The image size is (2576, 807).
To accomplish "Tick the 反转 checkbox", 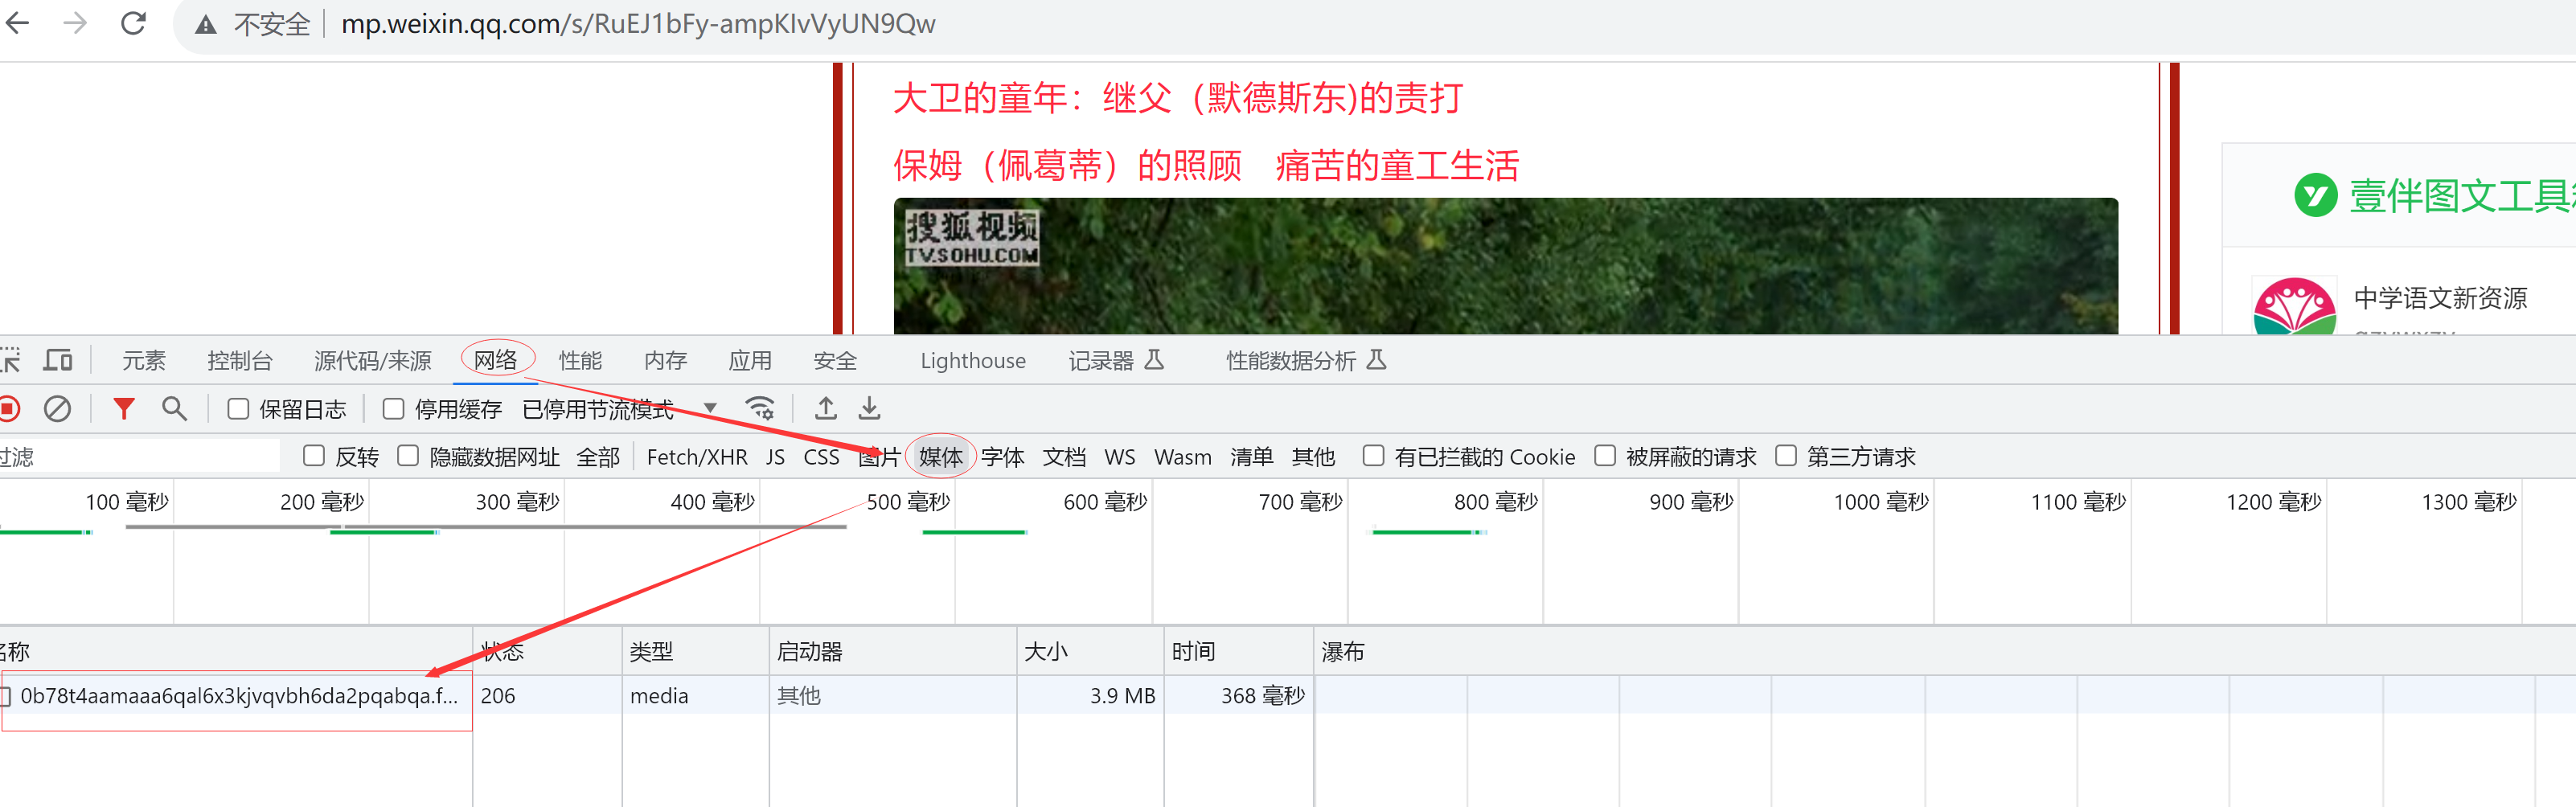I will 314,456.
